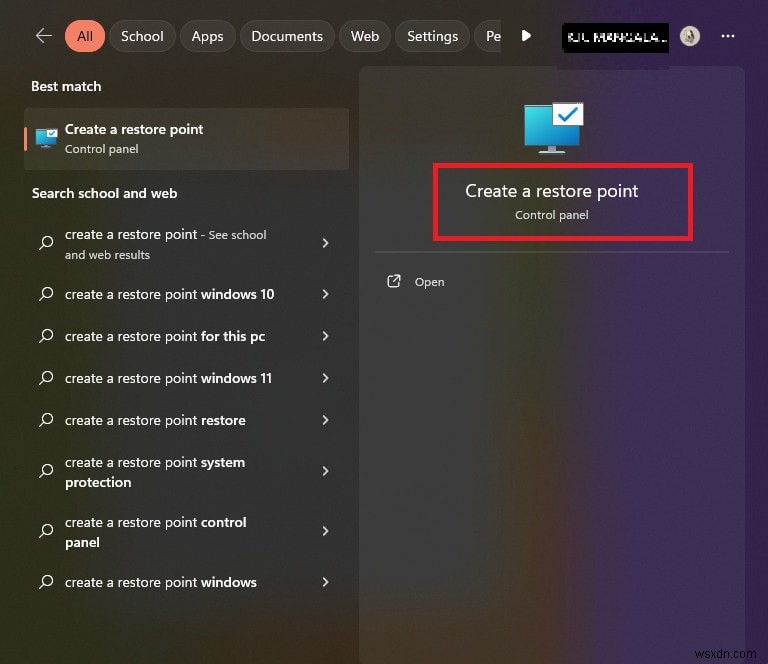Select the All filter tab
The height and width of the screenshot is (664, 768).
tap(85, 36)
